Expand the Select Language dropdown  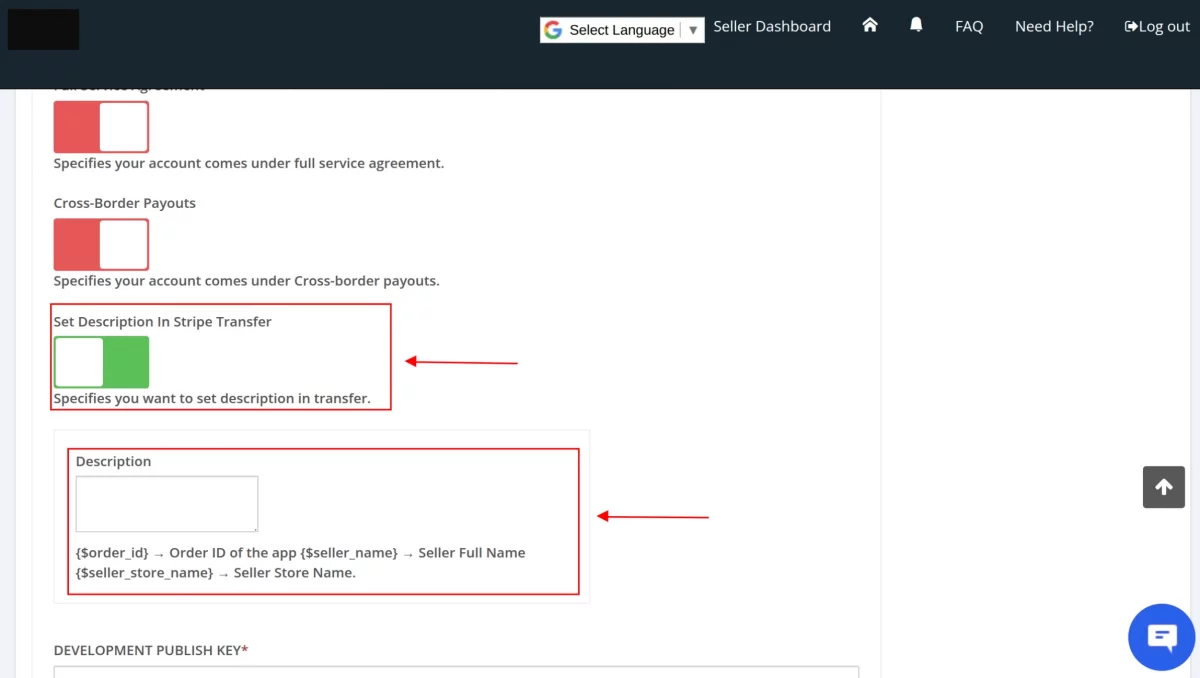tap(620, 30)
